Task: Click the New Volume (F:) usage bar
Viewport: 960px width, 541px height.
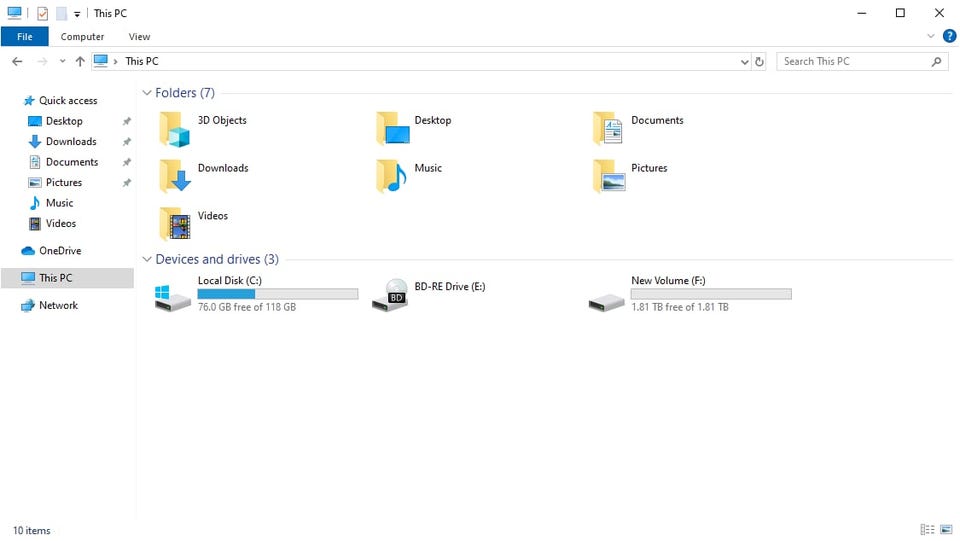Action: (x=711, y=294)
